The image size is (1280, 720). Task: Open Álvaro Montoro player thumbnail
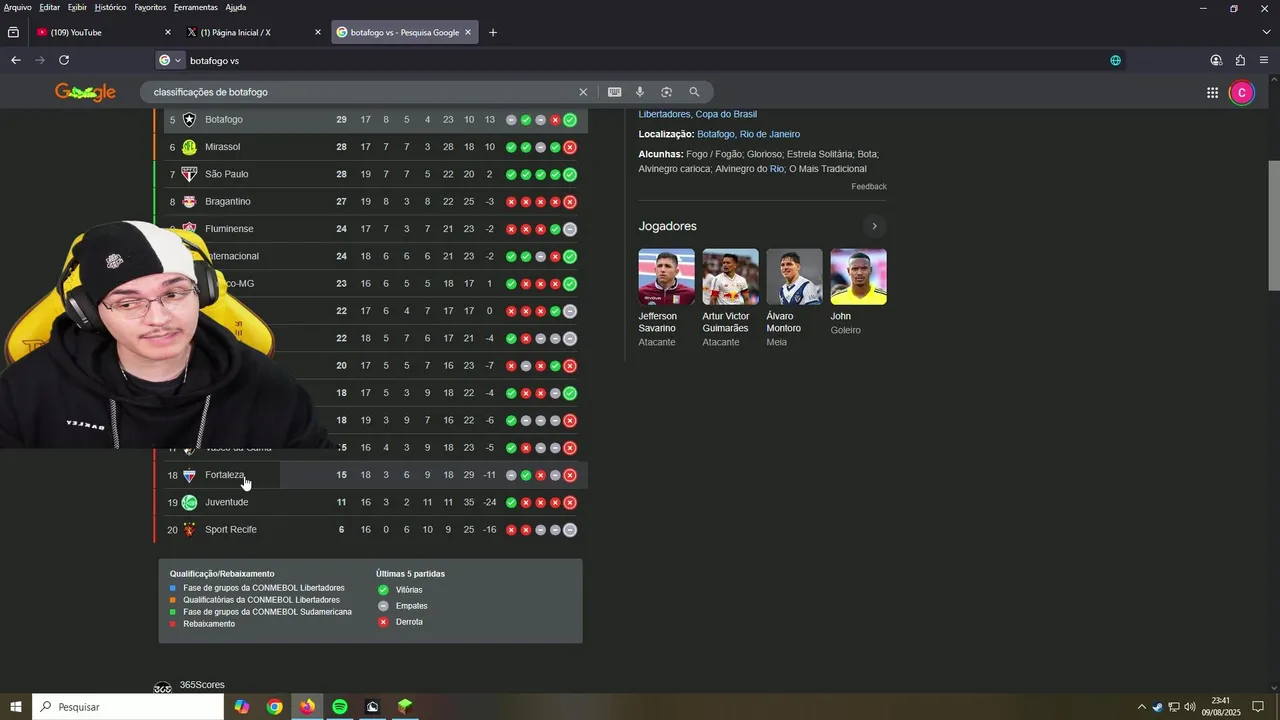click(x=794, y=277)
